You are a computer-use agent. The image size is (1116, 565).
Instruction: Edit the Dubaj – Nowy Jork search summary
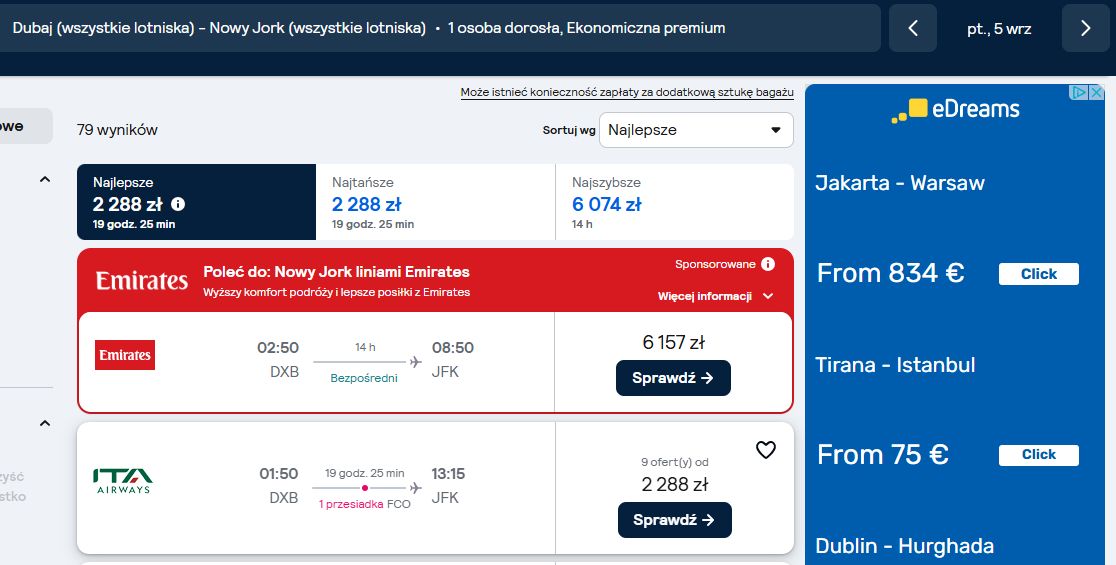point(440,28)
